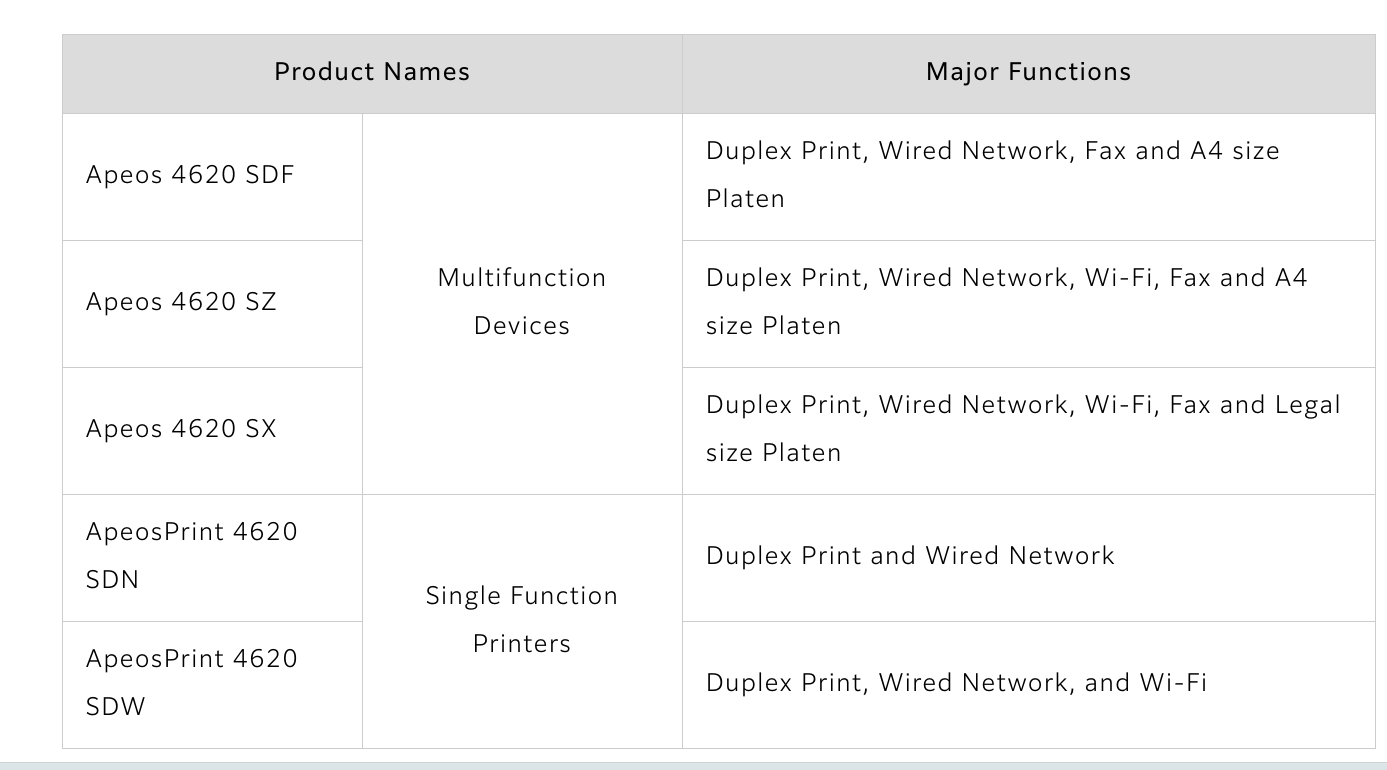Click the Multifunction Devices category cell
The width and height of the screenshot is (1387, 770).
pyautogui.click(x=522, y=304)
